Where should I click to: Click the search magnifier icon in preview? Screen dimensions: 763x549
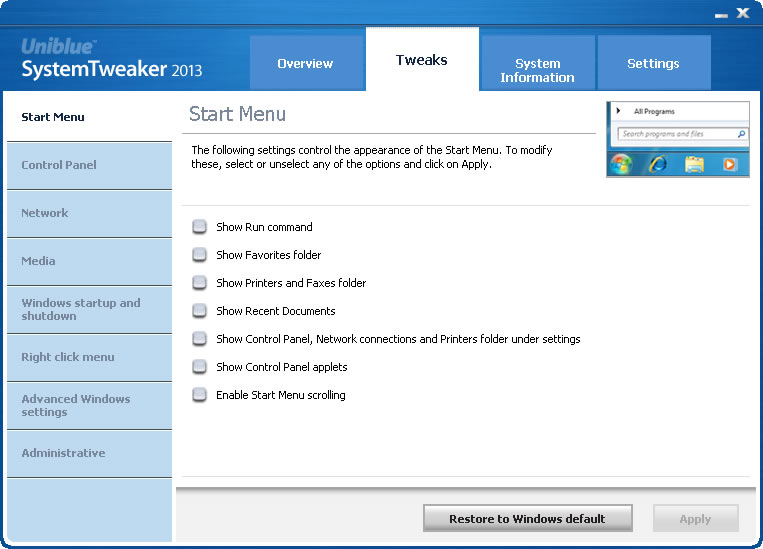(741, 133)
